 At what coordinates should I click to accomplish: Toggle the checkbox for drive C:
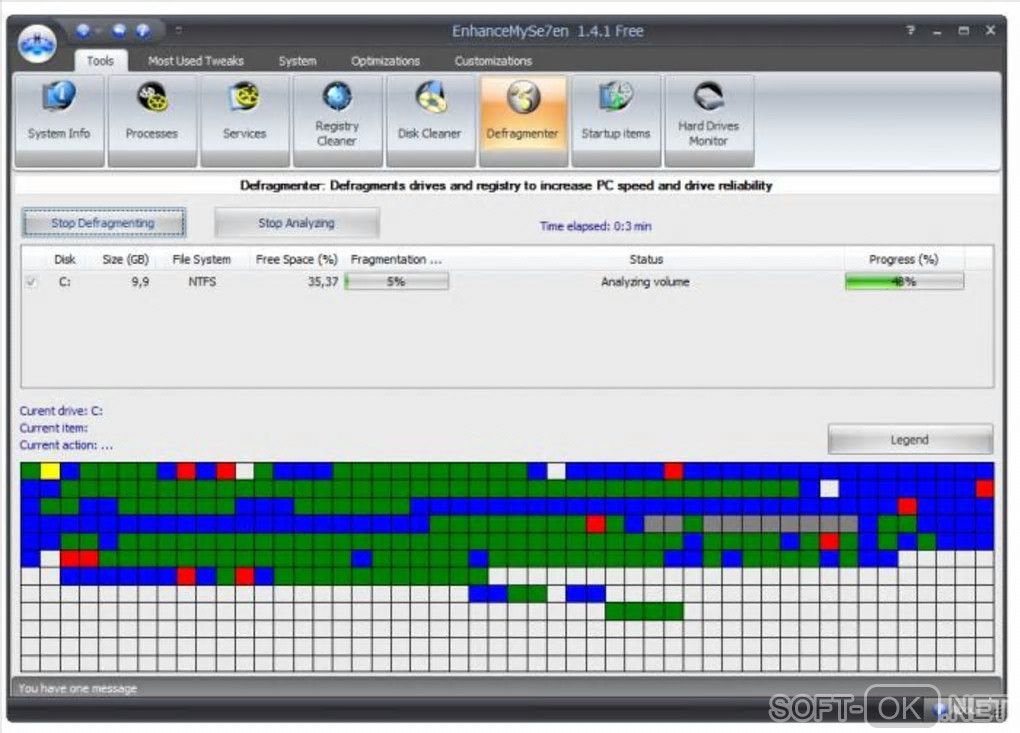[x=31, y=282]
